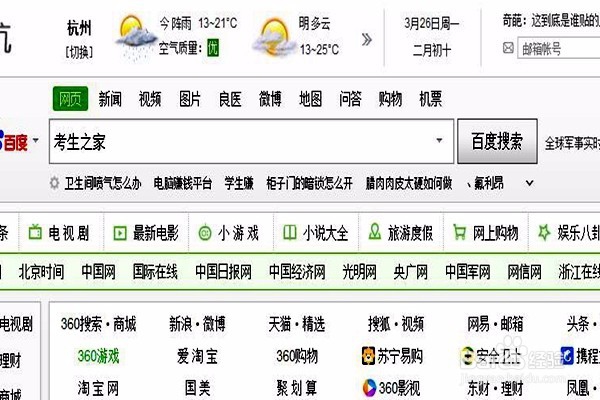The image size is (600, 400).
Task: Open the 北京时间 site link
Action: (x=41, y=272)
